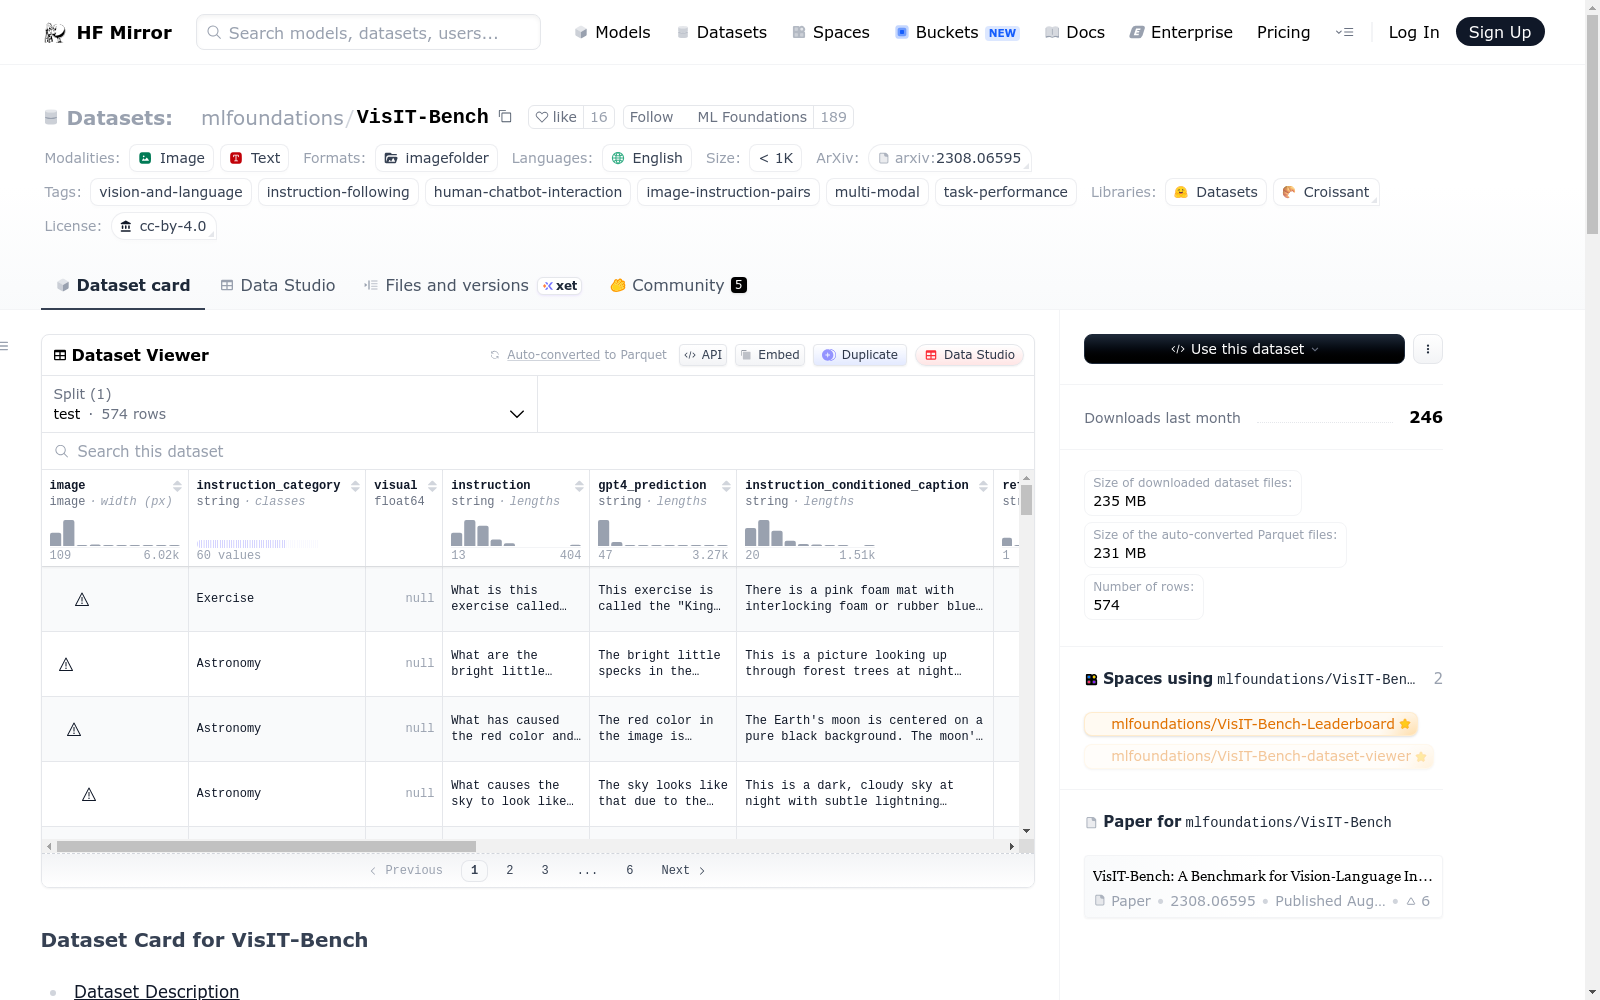The height and width of the screenshot is (1000, 1600).
Task: Click the page vertical scrollbar
Action: point(1592,125)
